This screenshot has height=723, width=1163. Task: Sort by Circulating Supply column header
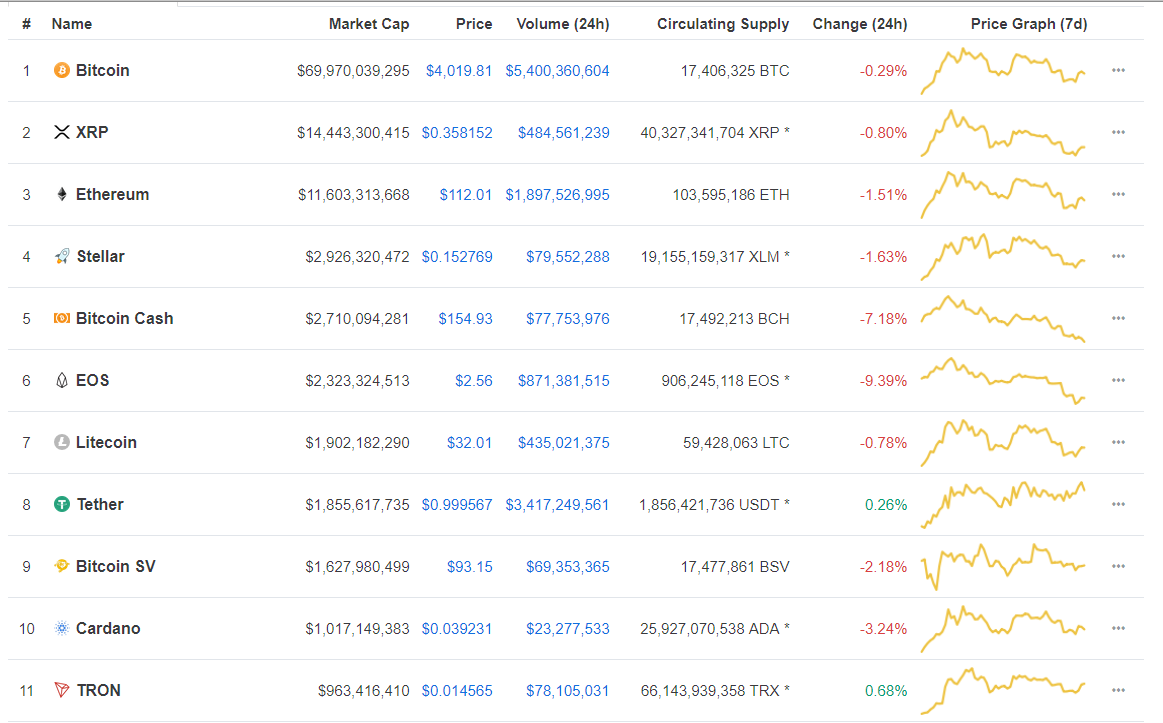click(x=722, y=24)
